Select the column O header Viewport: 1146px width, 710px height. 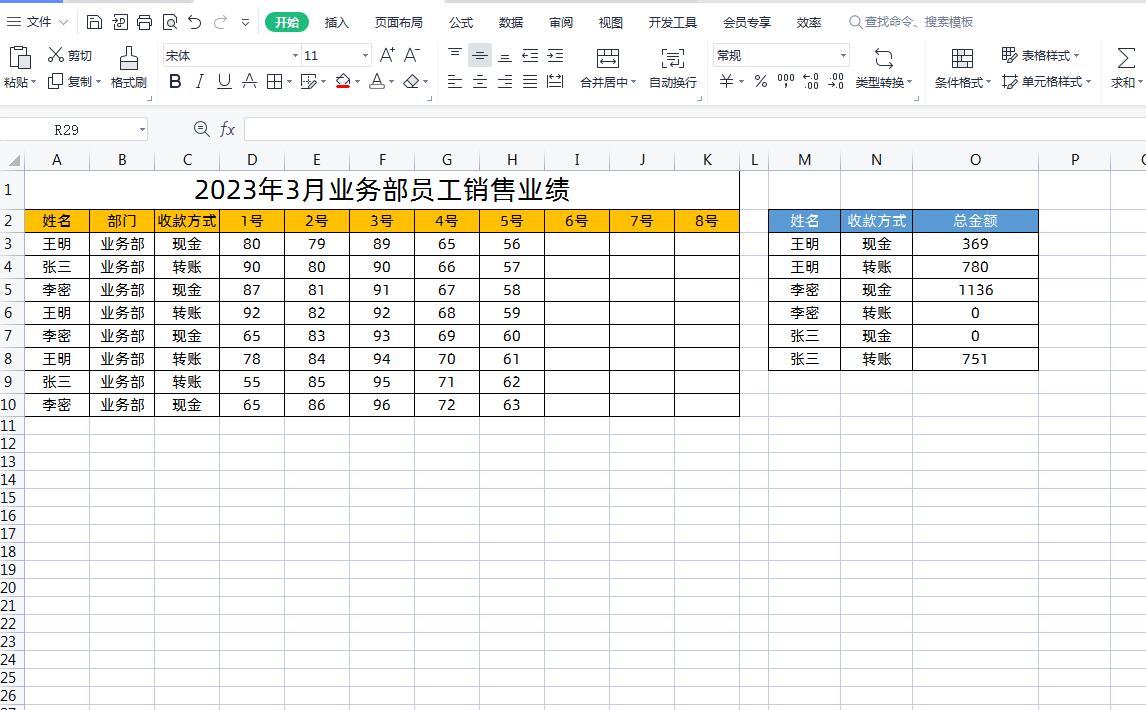(975, 160)
